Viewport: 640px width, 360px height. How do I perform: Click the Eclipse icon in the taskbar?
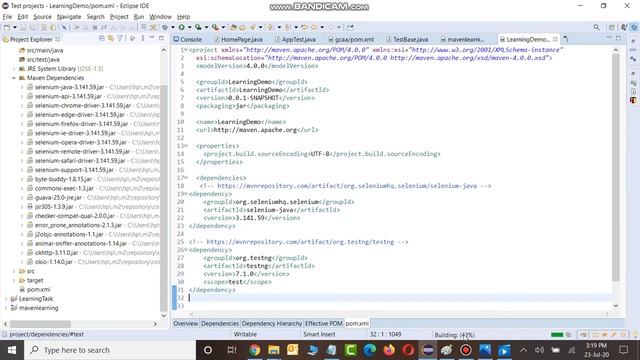[427, 350]
